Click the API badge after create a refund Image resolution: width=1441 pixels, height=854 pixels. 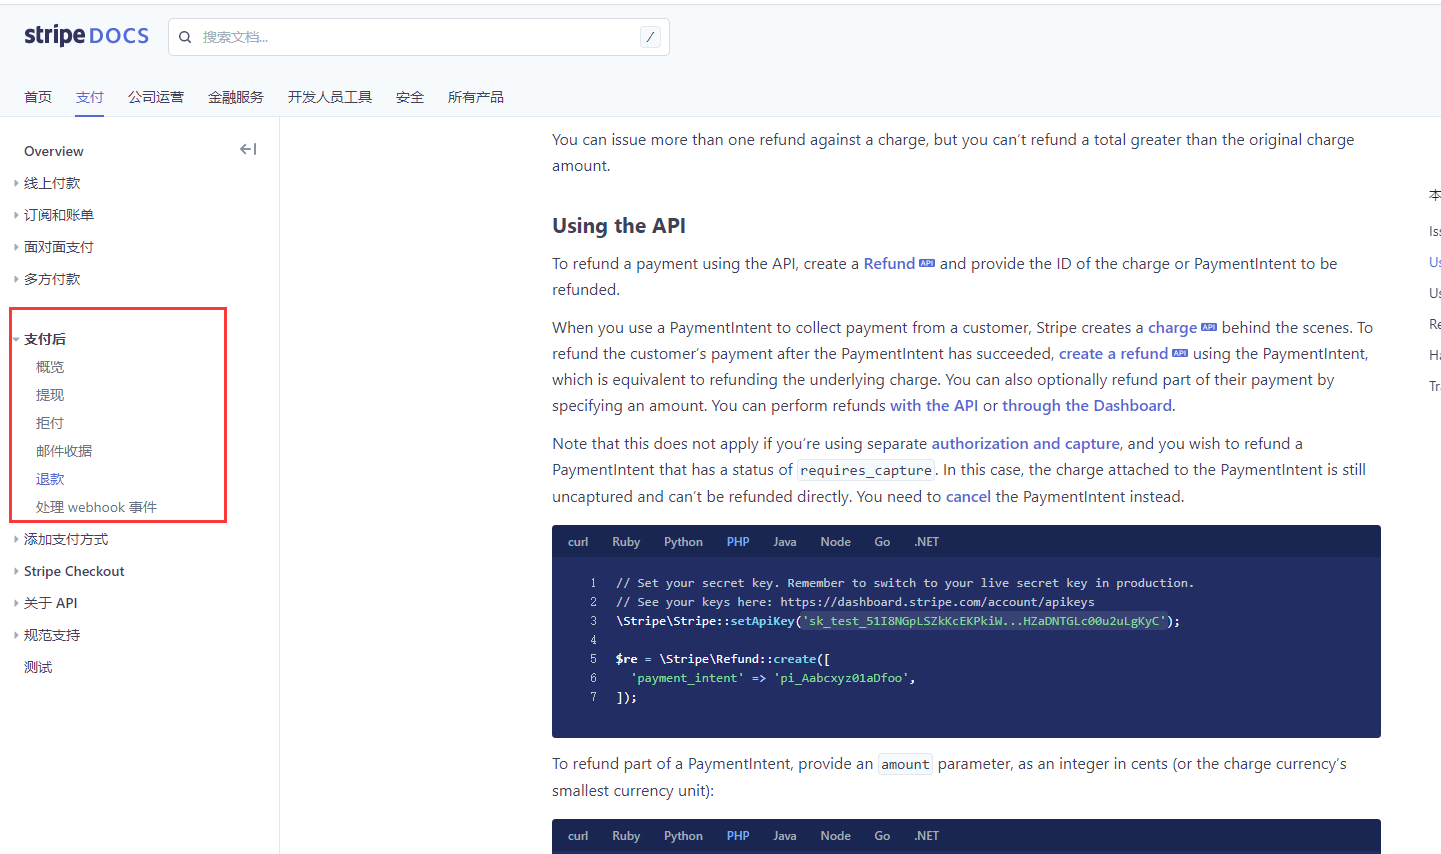(1180, 354)
